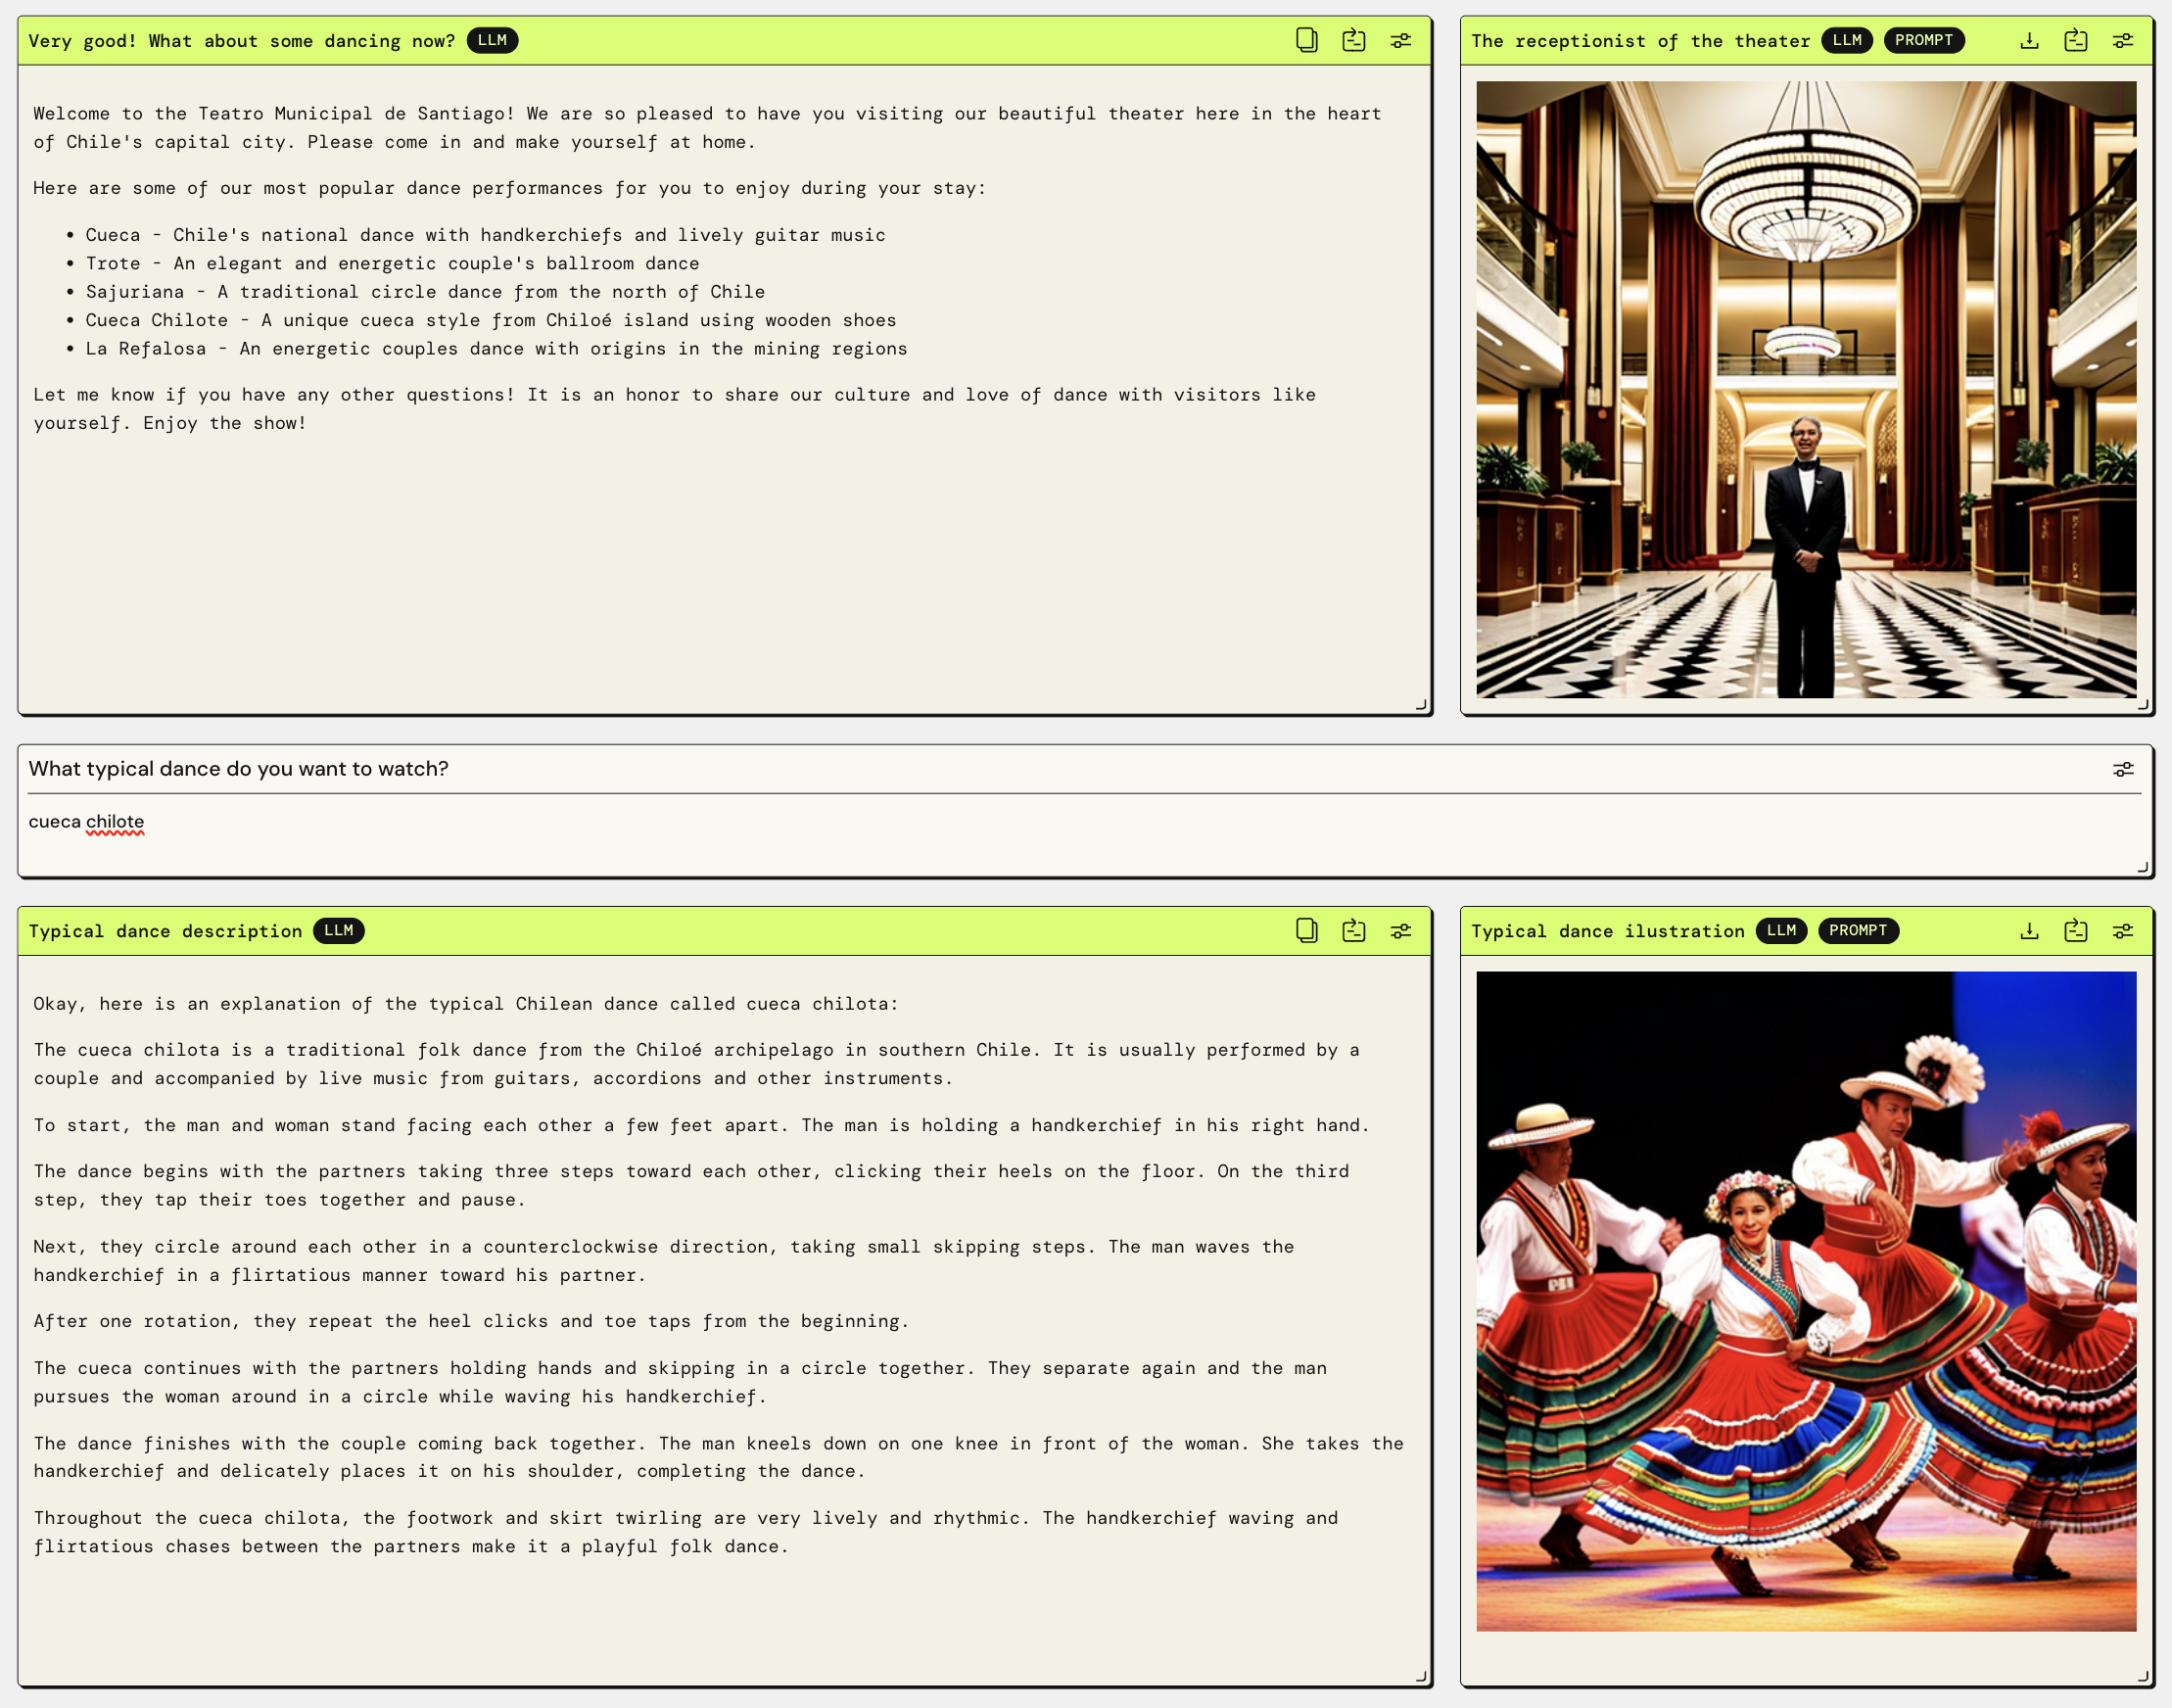This screenshot has width=2172, height=1708.
Task: Click the LLM badge on Typical dance description
Action: pyautogui.click(x=338, y=931)
